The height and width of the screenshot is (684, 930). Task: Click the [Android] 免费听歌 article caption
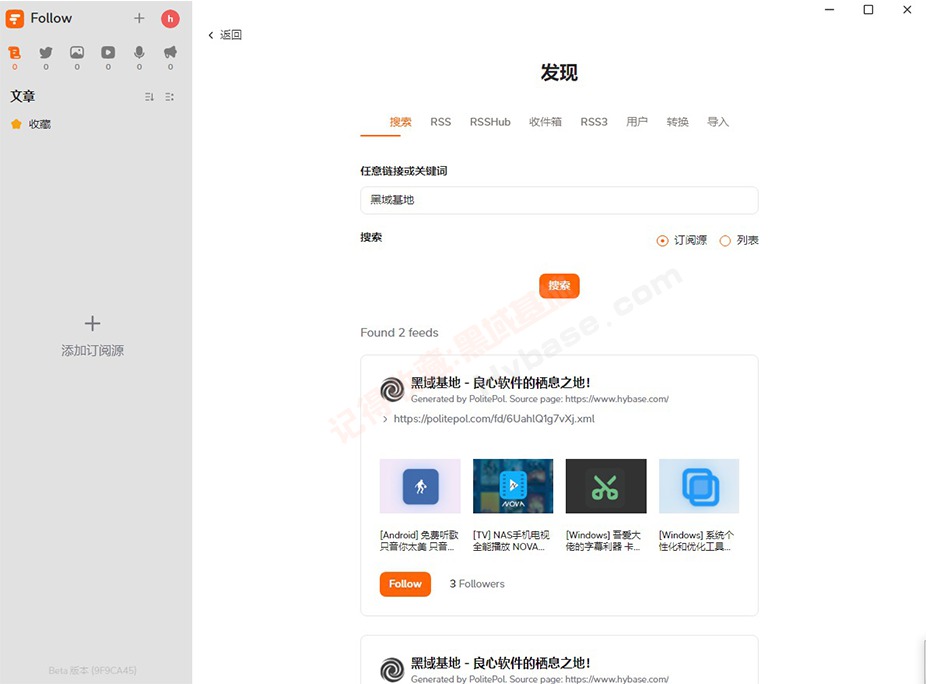[419, 540]
